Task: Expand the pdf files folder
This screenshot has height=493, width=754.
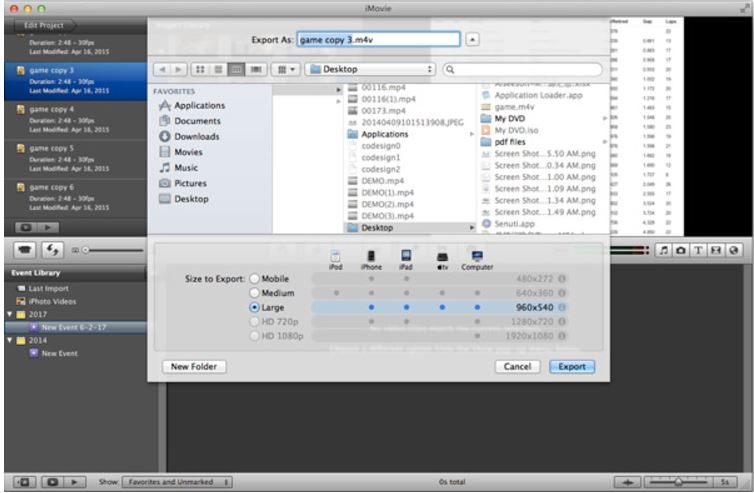Action: coord(604,142)
